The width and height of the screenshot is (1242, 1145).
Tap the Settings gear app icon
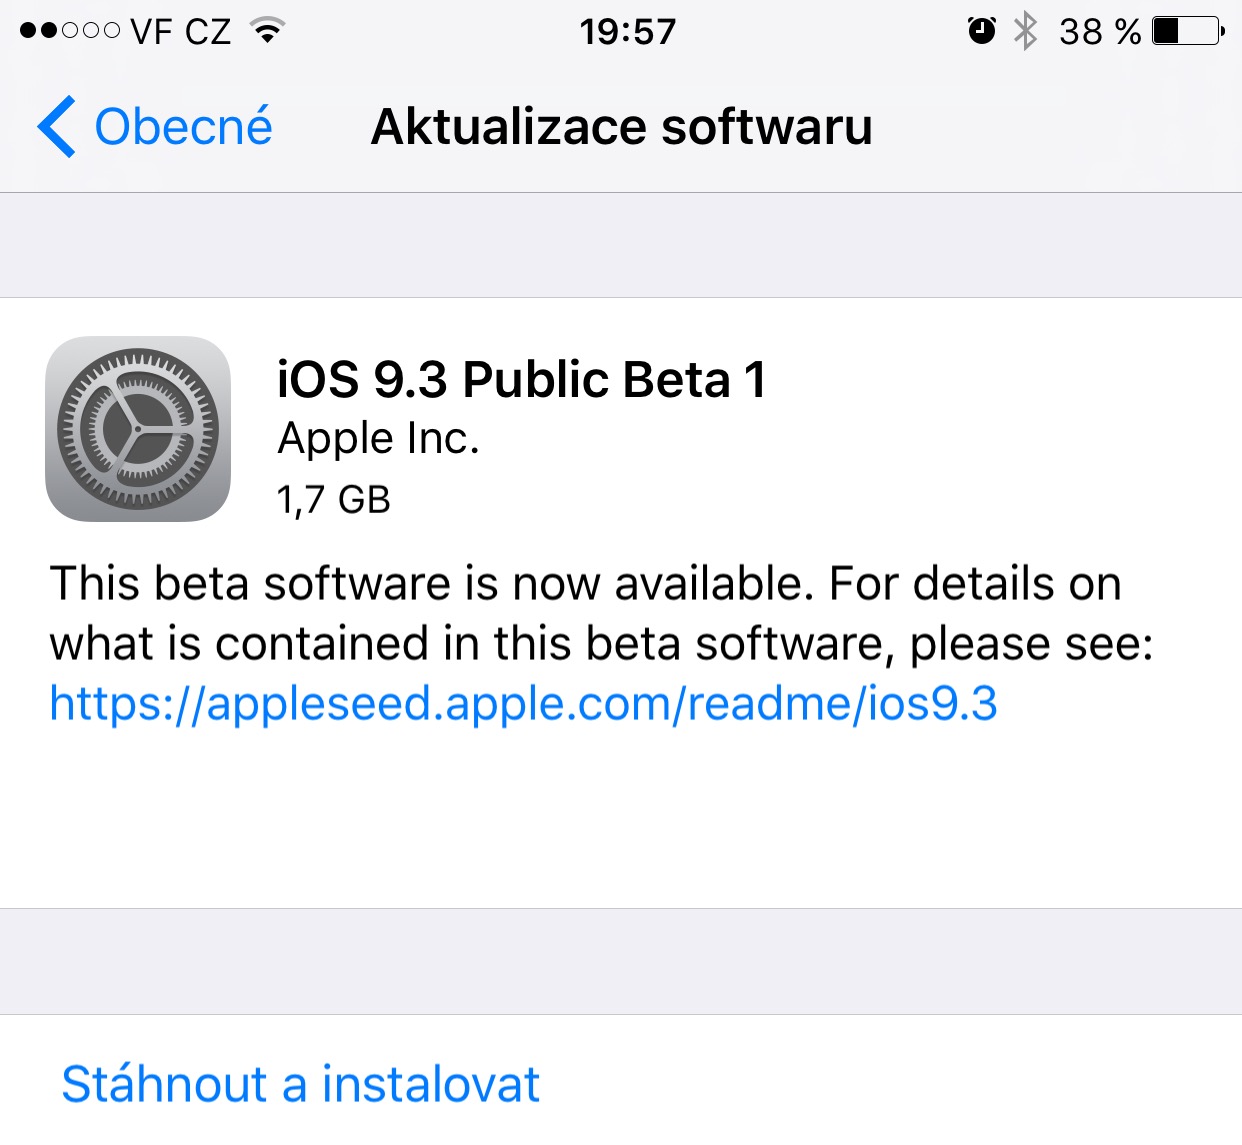tap(138, 429)
